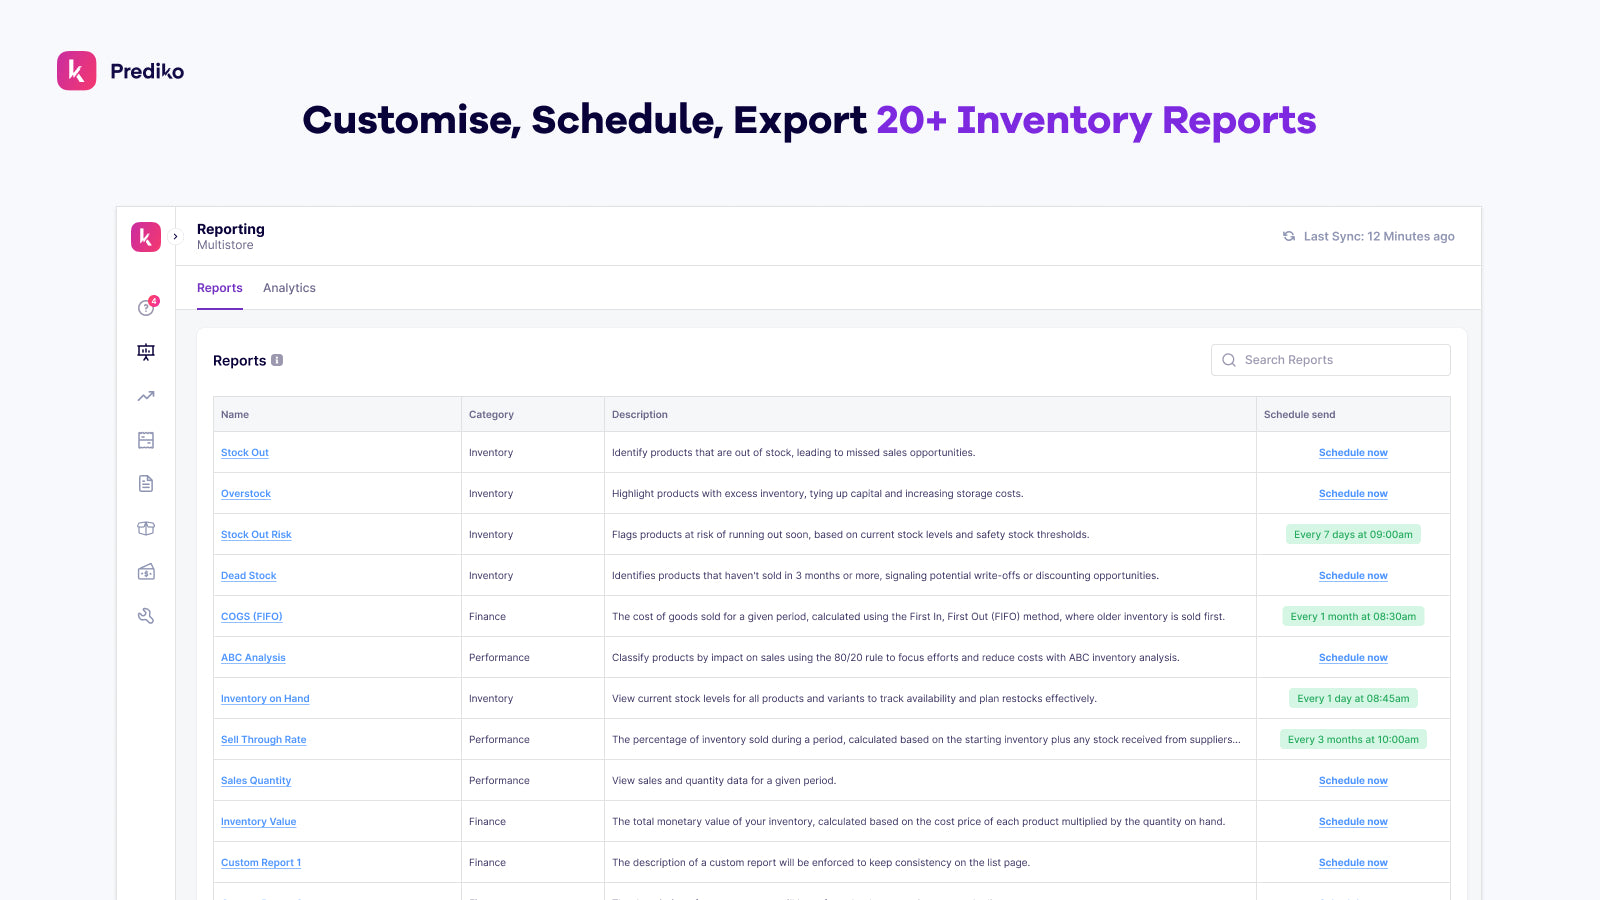Click the Inventory category of Dead Stock

tap(491, 576)
